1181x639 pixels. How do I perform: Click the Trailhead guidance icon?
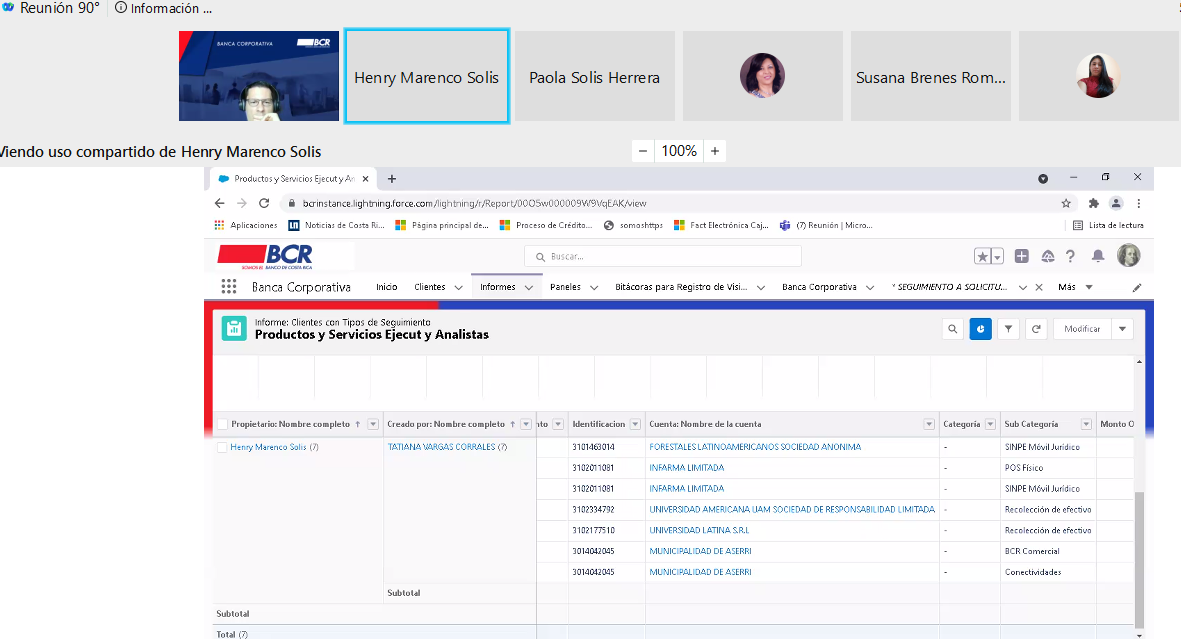1048,256
